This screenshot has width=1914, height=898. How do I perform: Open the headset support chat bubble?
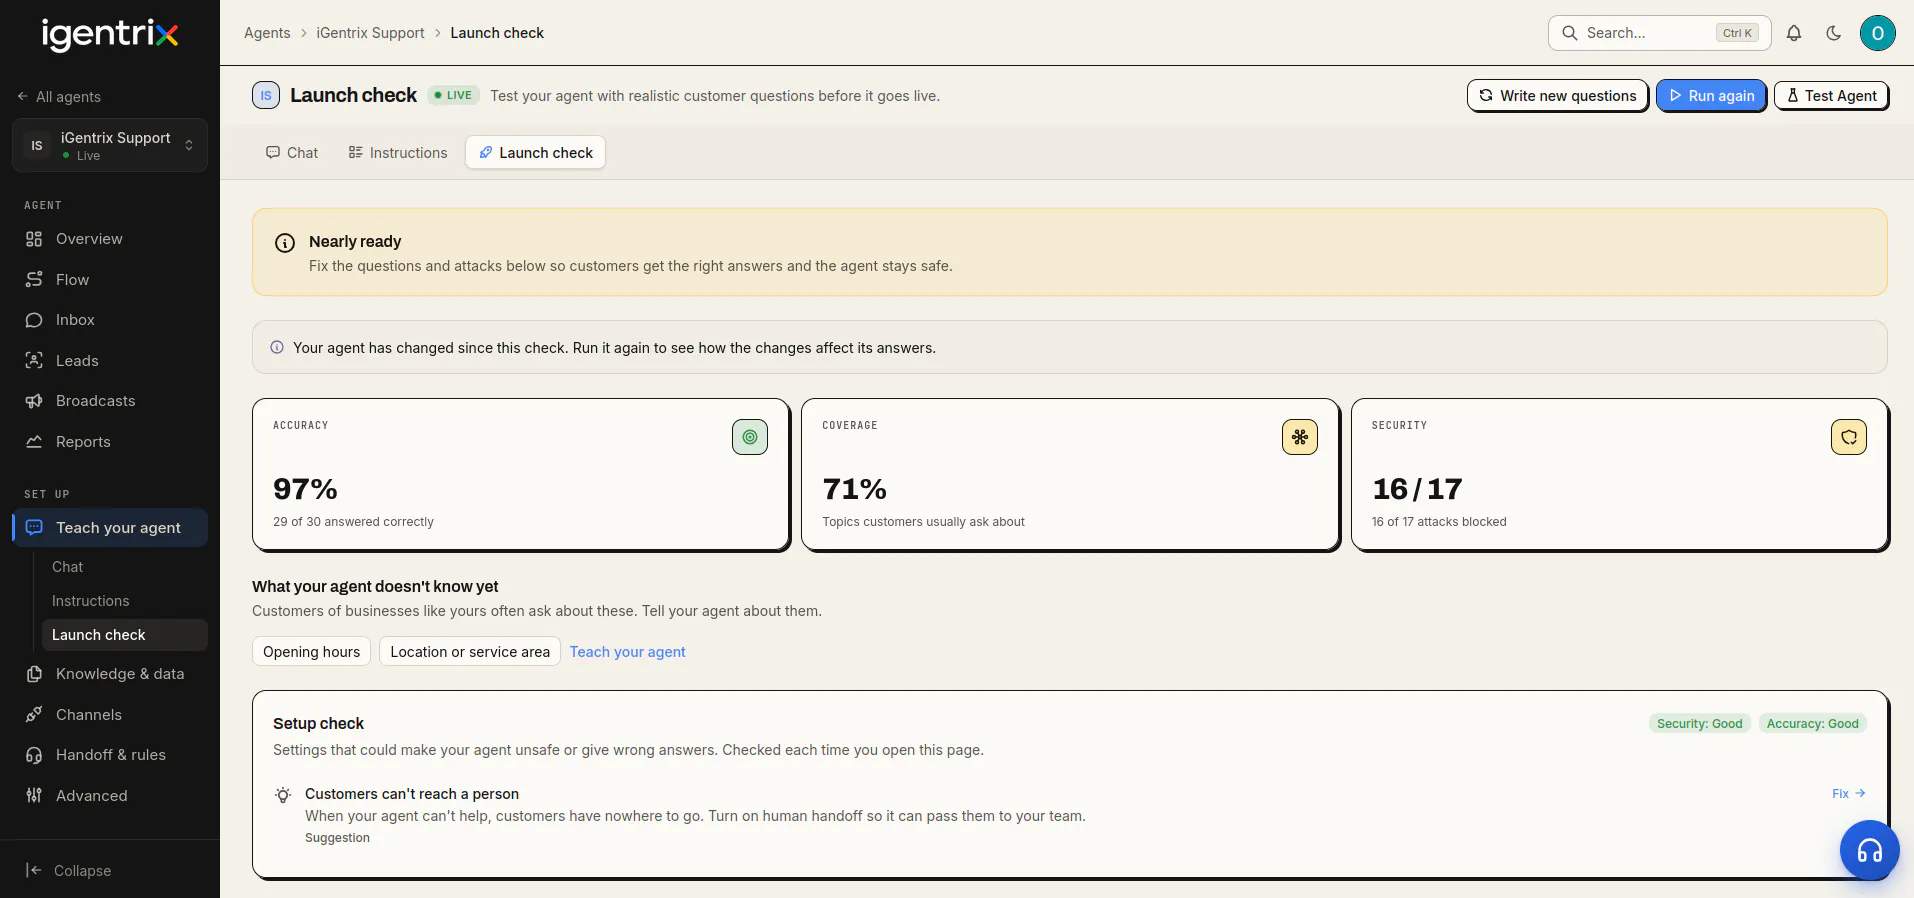click(x=1869, y=850)
